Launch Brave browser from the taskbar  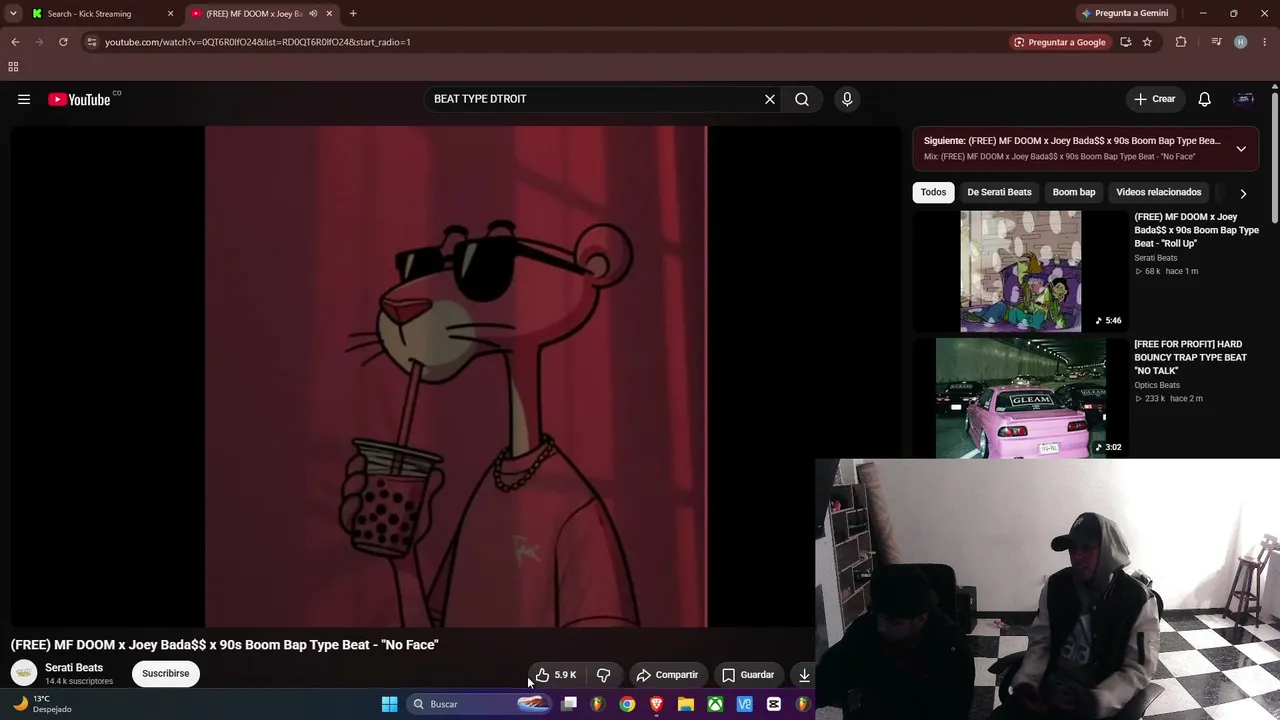[656, 704]
